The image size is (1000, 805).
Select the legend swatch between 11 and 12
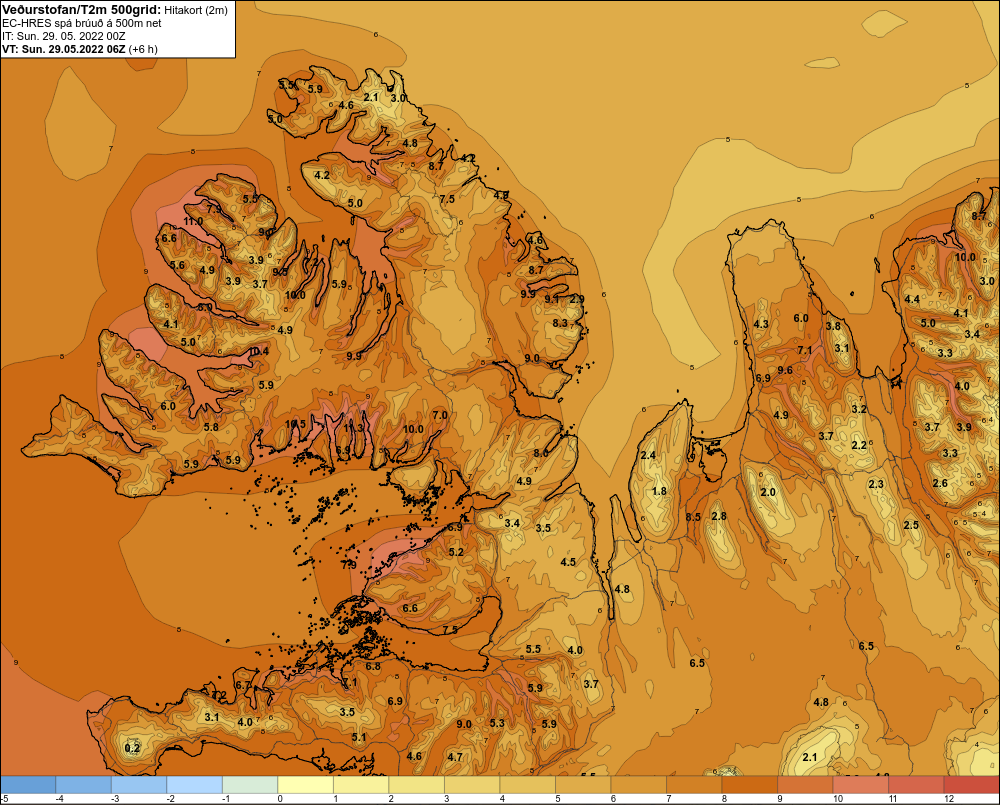click(x=916, y=785)
